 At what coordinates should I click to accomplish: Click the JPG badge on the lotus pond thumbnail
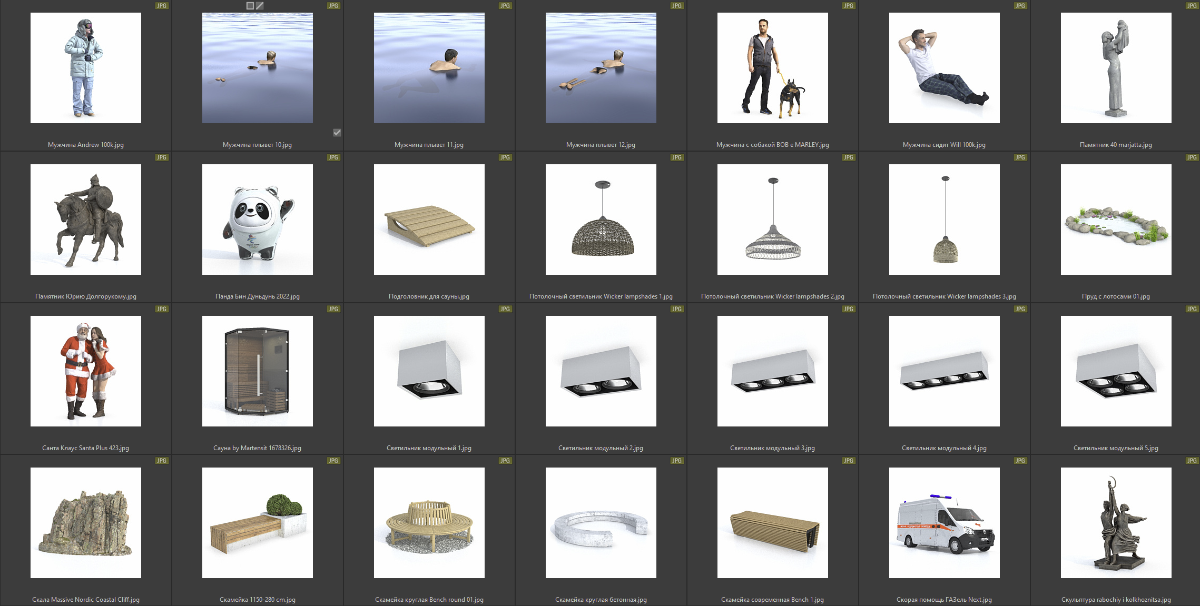[x=1191, y=157]
